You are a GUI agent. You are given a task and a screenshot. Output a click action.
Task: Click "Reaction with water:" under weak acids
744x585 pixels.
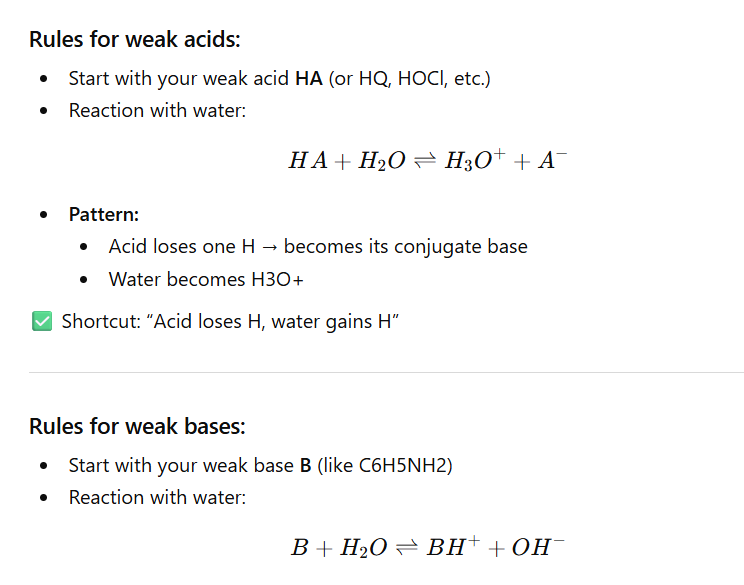157,110
